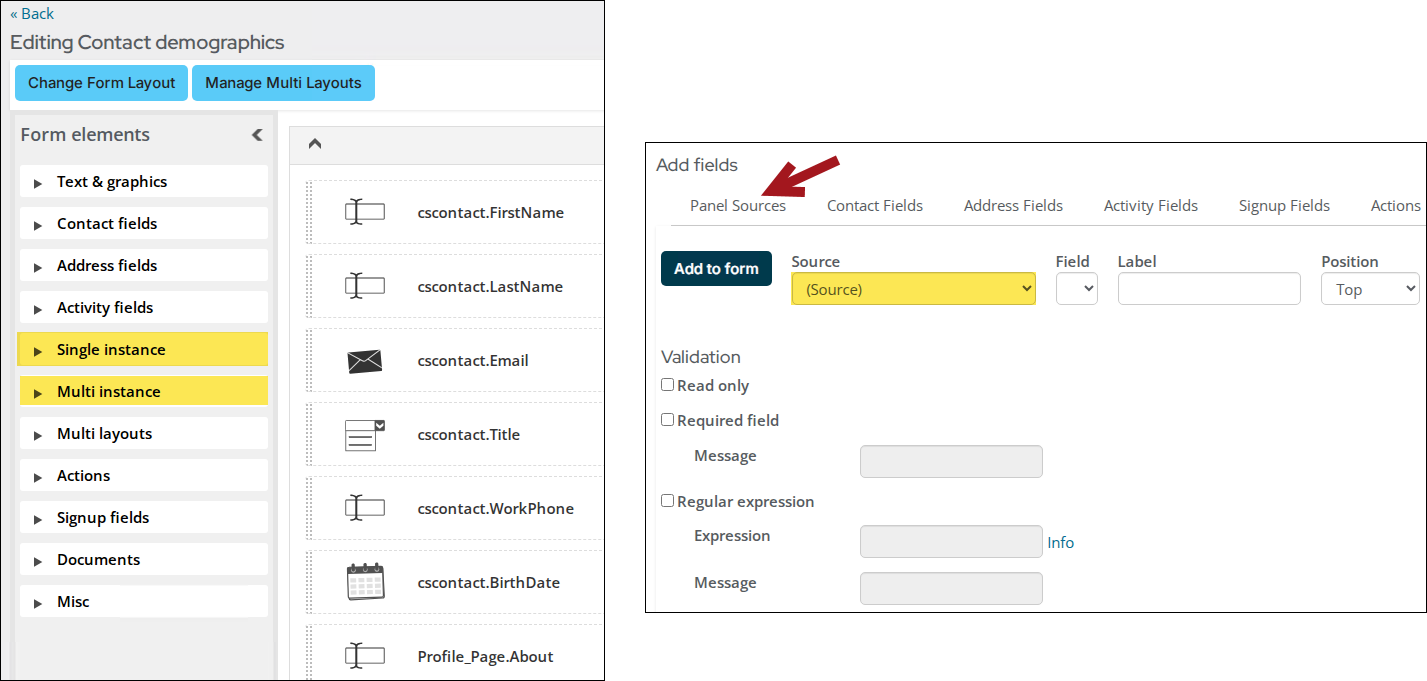Open the Position dropdown set to Top
Viewport: 1427px width, 681px height.
click(x=1370, y=289)
